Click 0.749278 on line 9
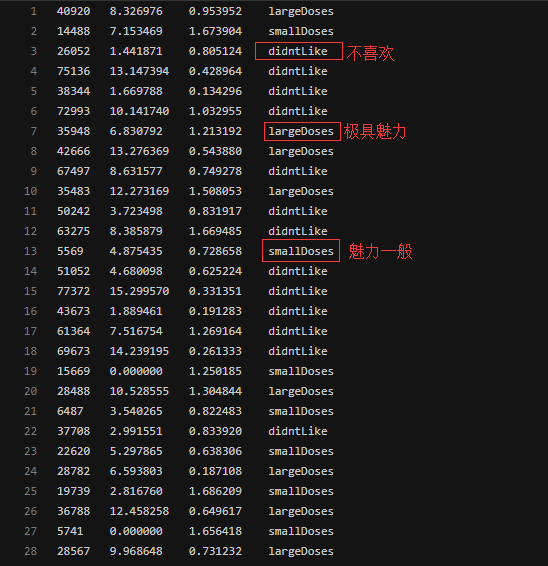This screenshot has height=566, width=548. click(x=215, y=171)
